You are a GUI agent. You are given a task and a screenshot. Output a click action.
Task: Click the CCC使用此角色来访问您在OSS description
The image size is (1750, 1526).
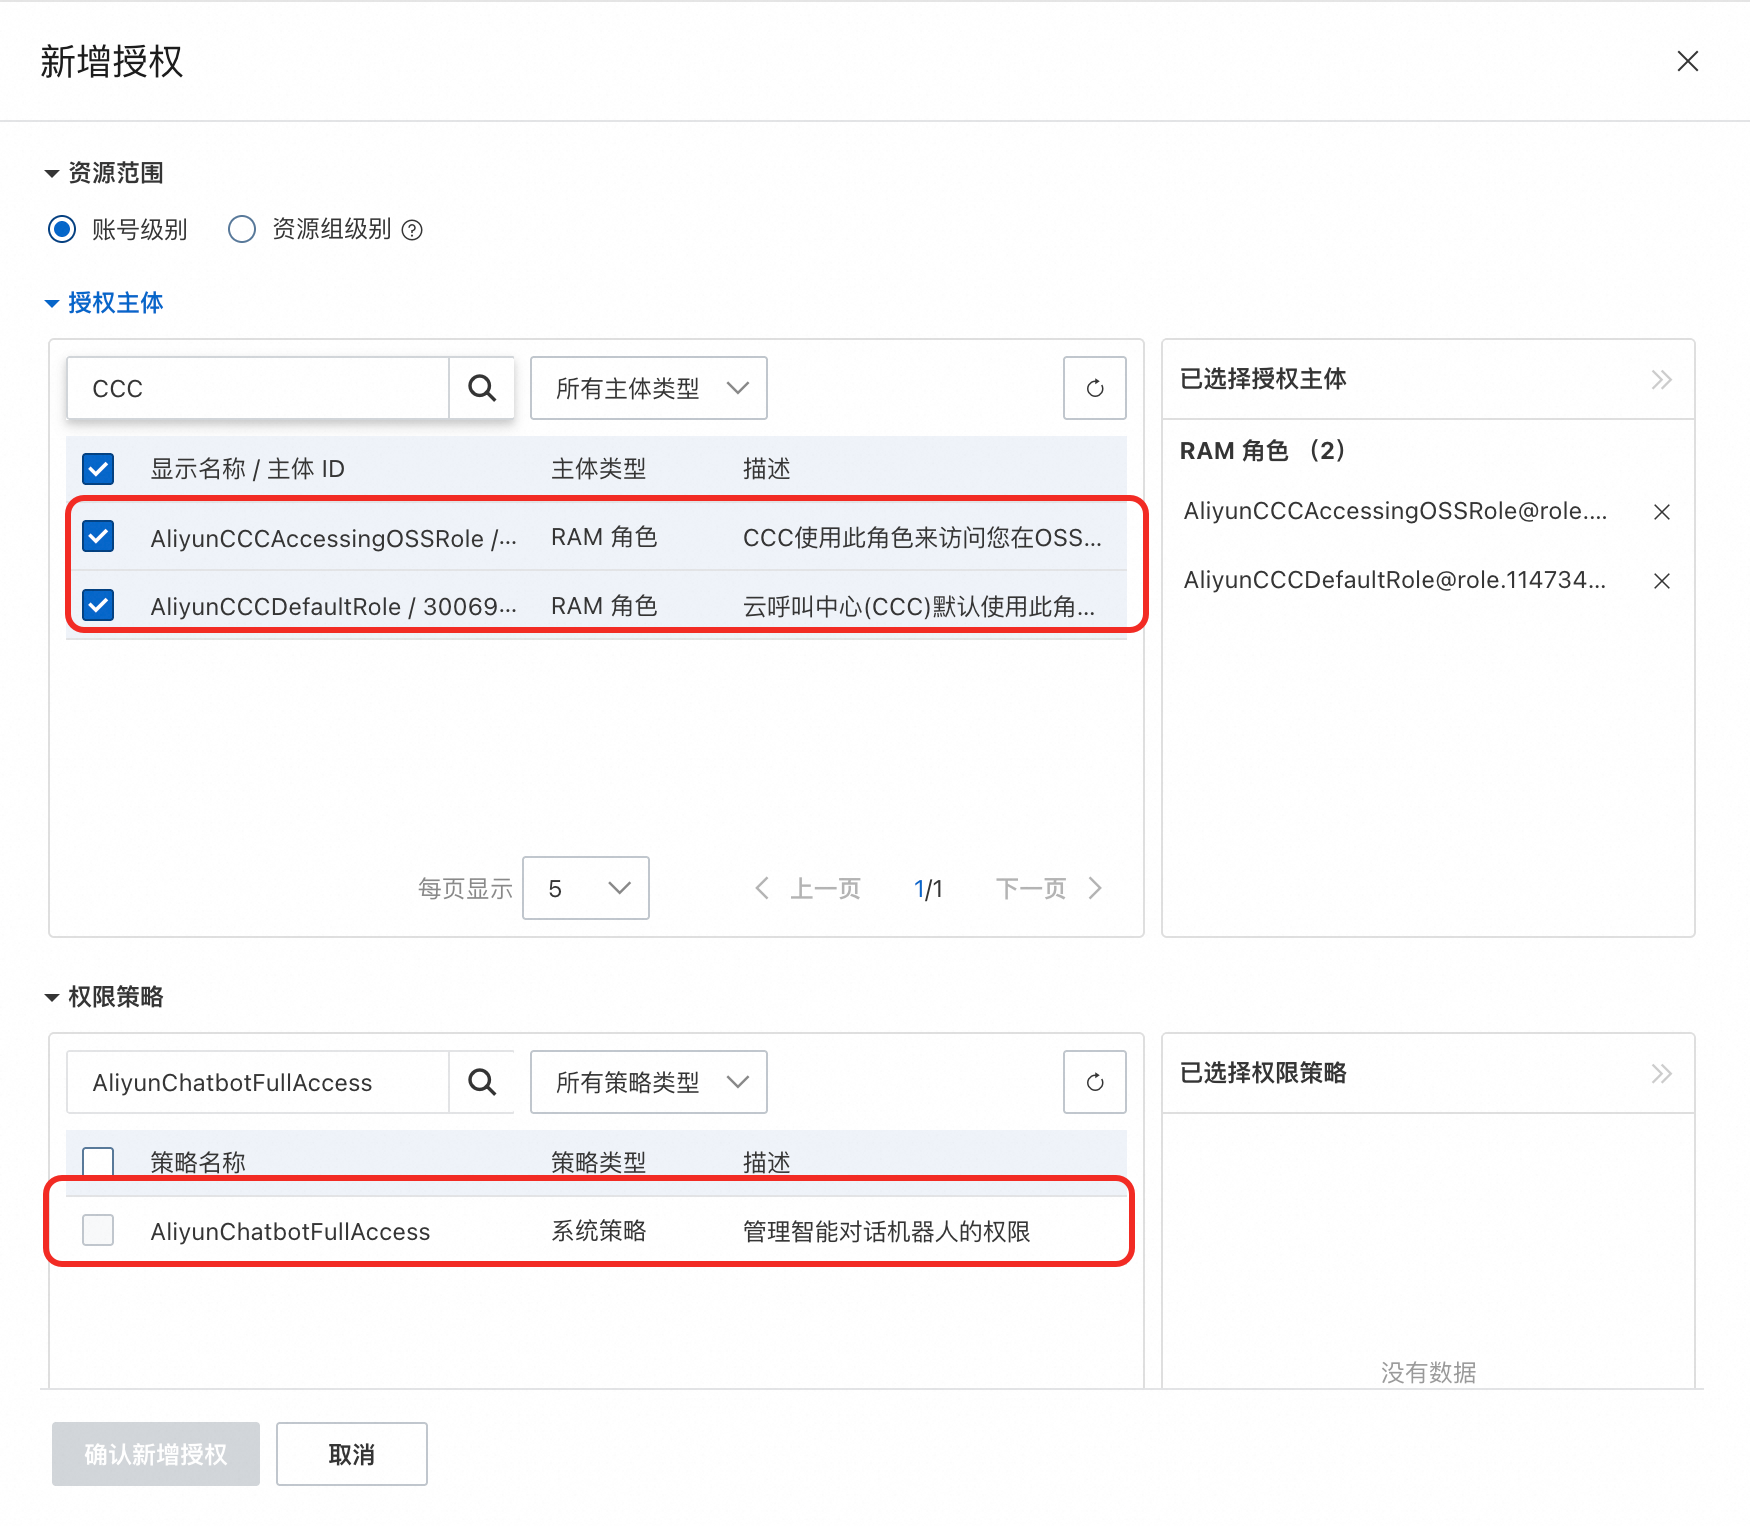click(922, 538)
